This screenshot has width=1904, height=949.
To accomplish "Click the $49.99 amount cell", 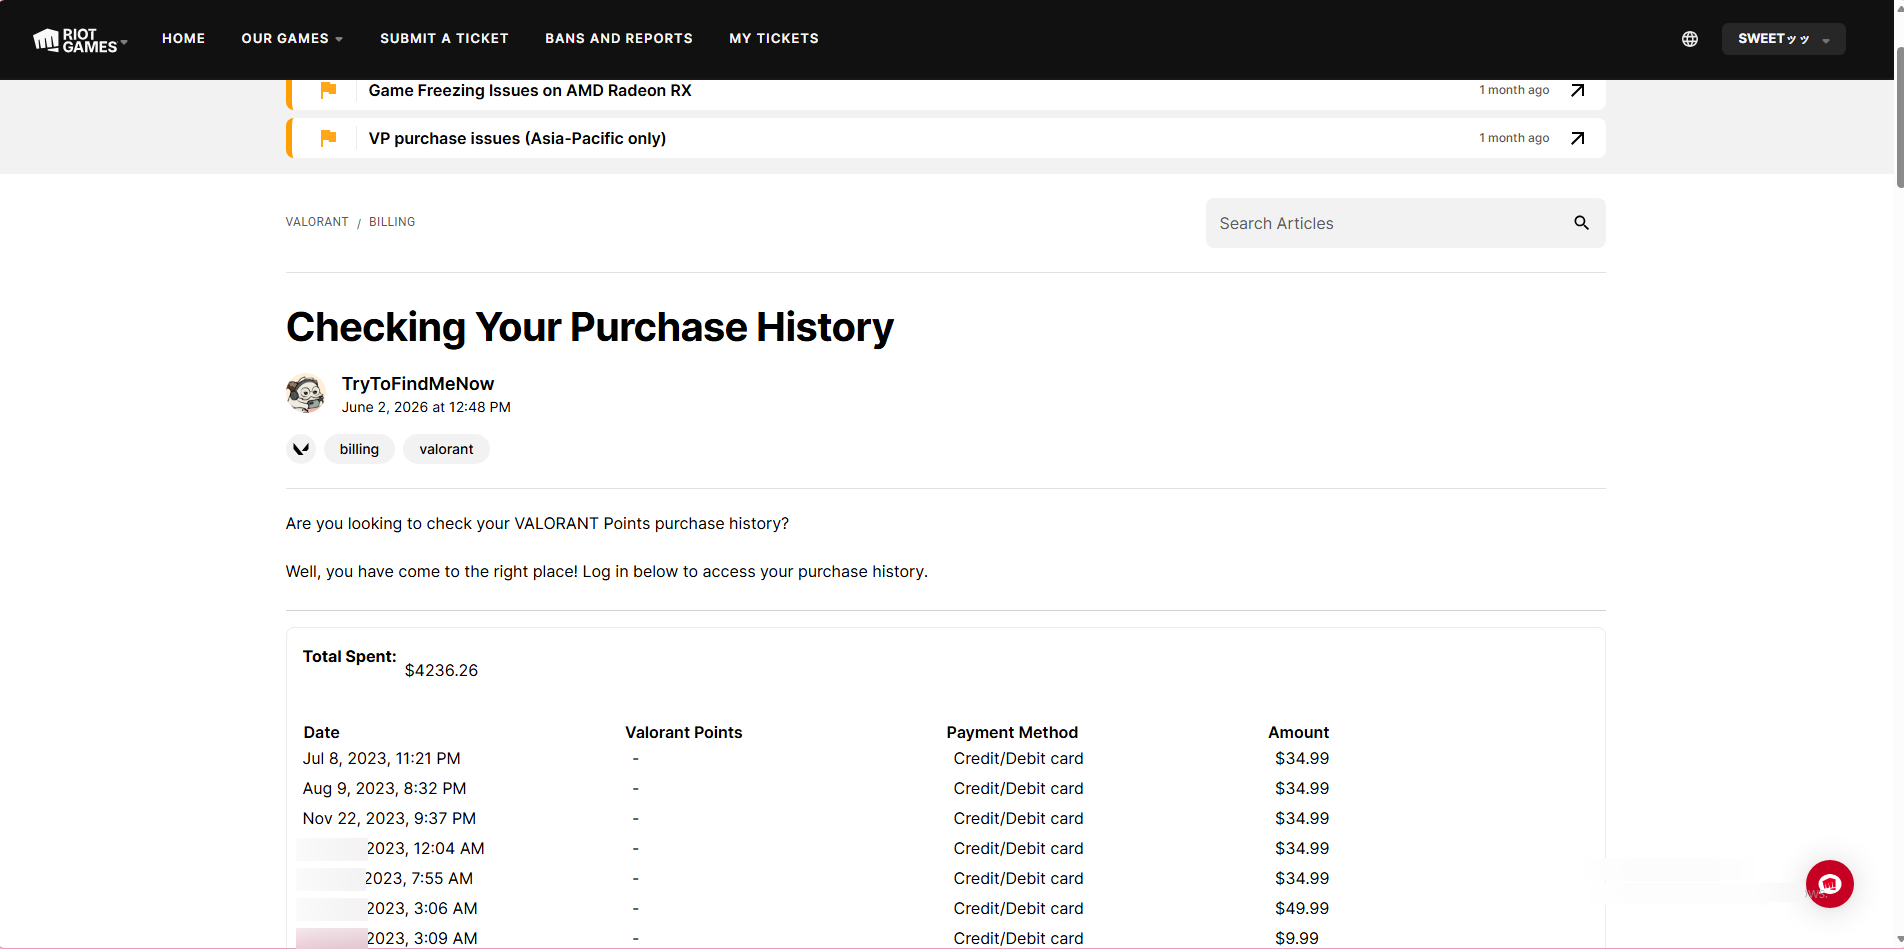I will coord(1302,908).
